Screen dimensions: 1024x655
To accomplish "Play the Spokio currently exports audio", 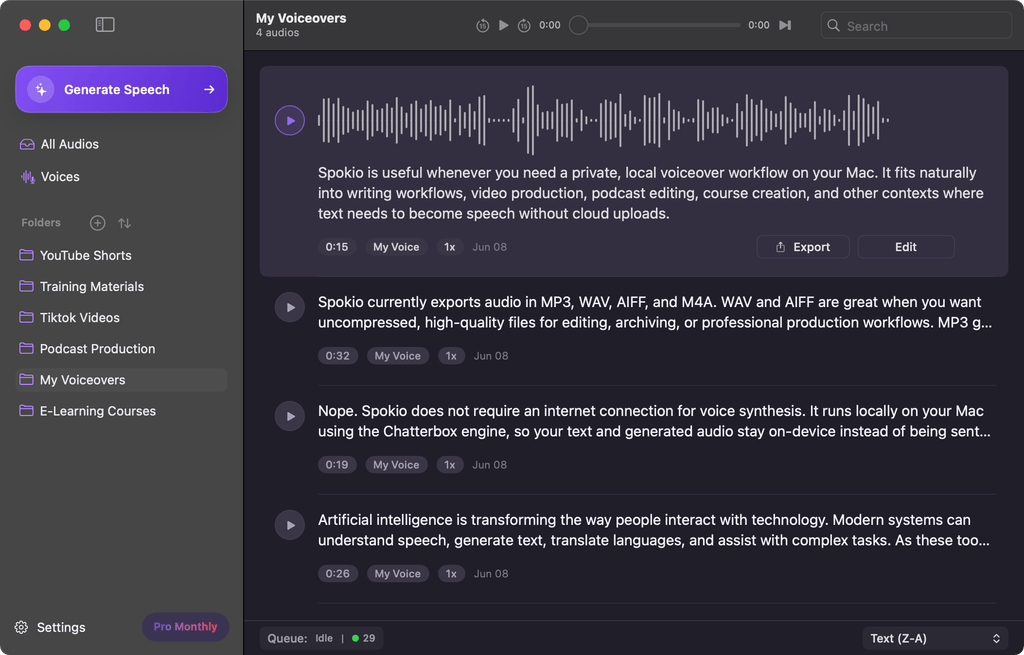I will pos(290,308).
